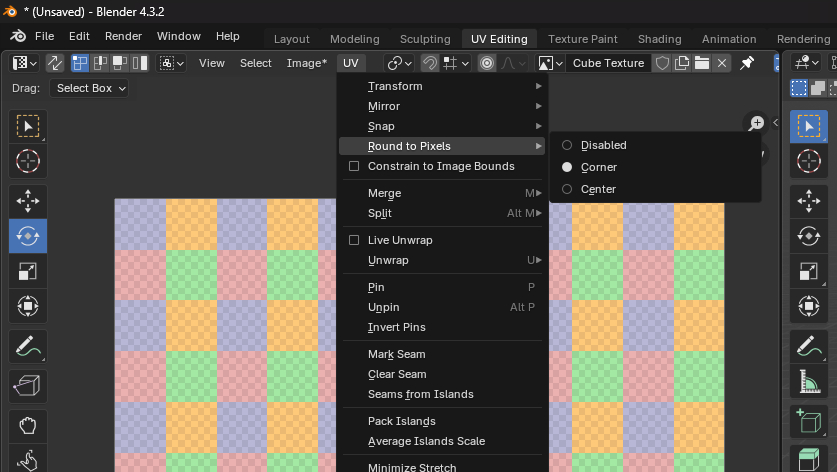Enable Constrain to Image Bounds checkbox
Viewport: 837px width, 472px height.
click(x=354, y=166)
